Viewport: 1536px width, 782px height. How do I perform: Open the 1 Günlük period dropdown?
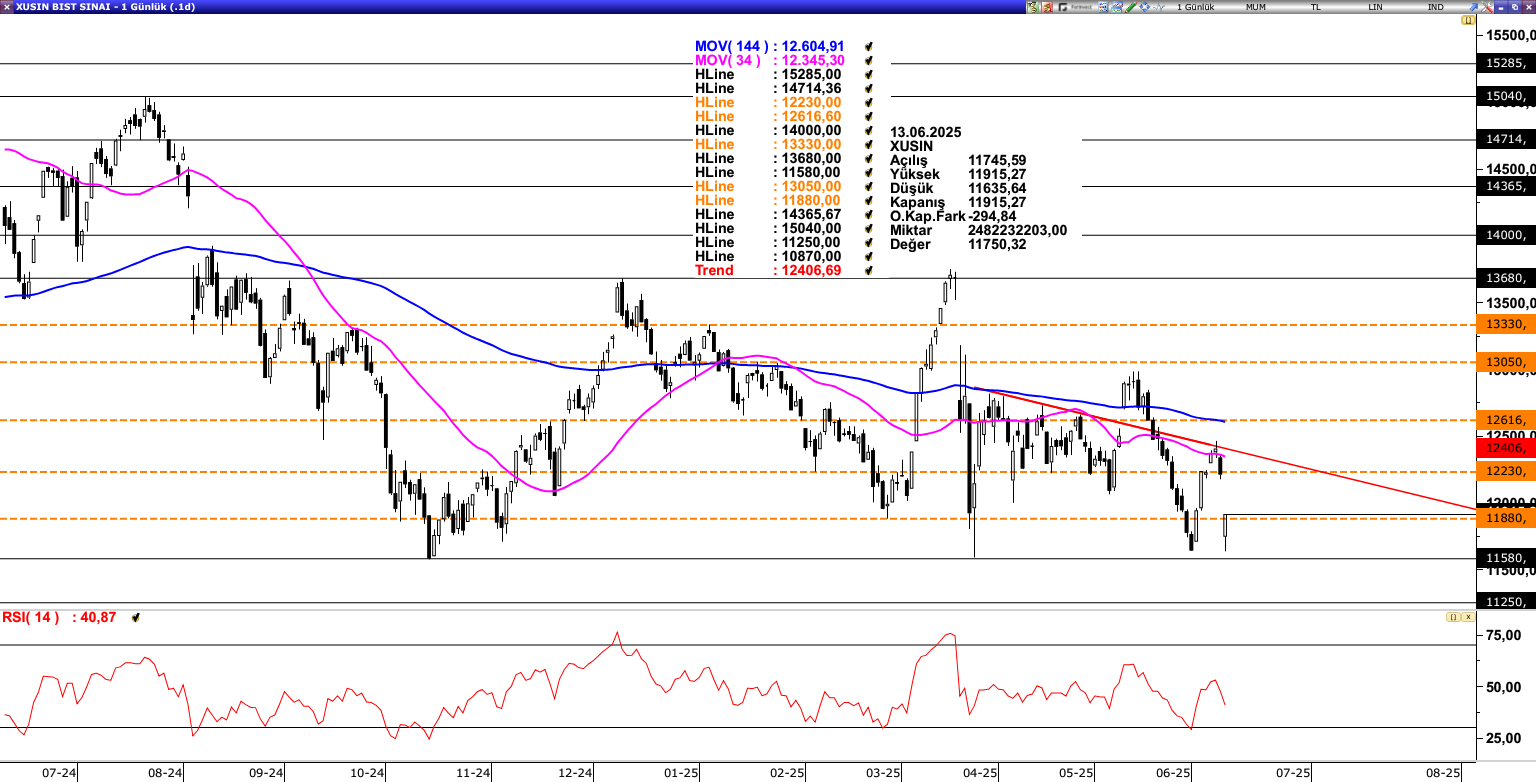[x=1195, y=7]
